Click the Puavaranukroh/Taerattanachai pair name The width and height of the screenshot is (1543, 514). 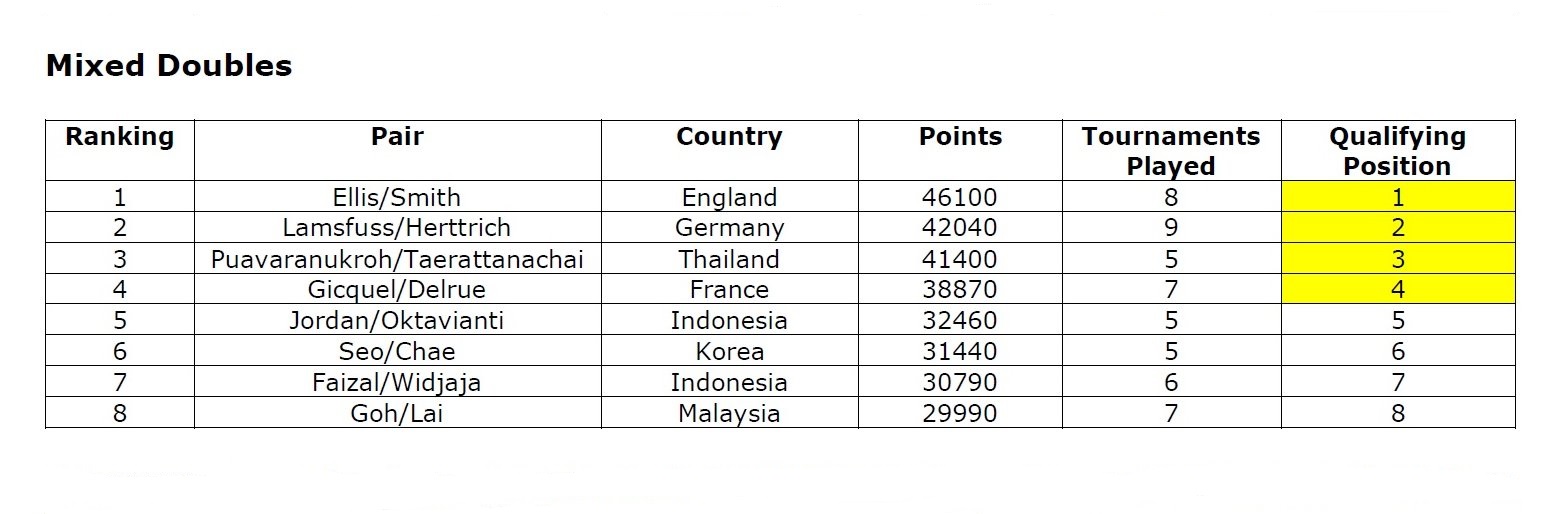(x=397, y=259)
